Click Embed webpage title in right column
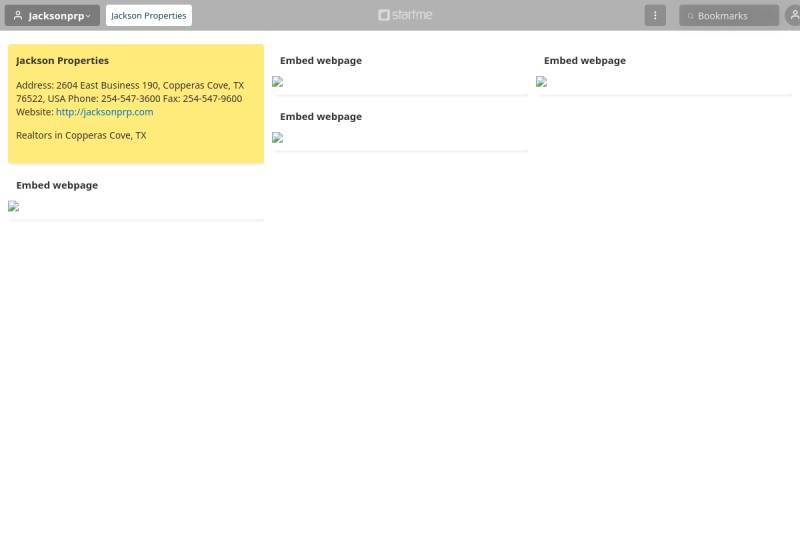The height and width of the screenshot is (533, 800). click(585, 60)
